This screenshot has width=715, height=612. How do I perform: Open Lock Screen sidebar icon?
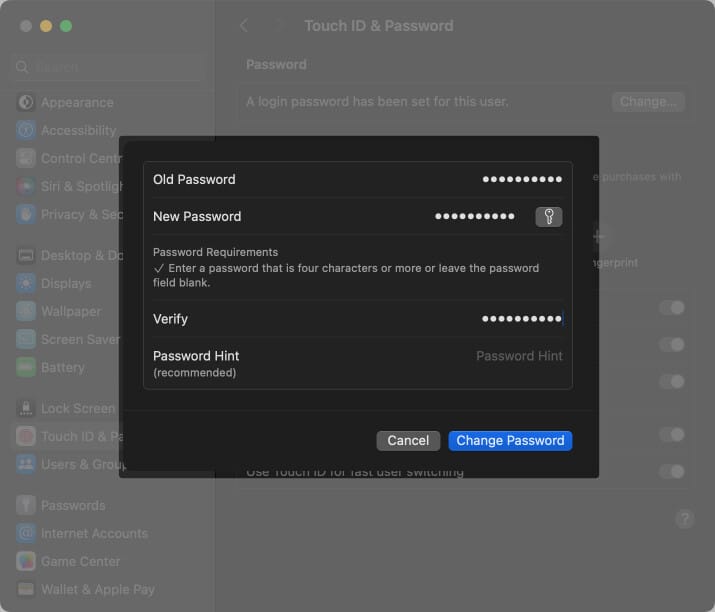click(26, 409)
